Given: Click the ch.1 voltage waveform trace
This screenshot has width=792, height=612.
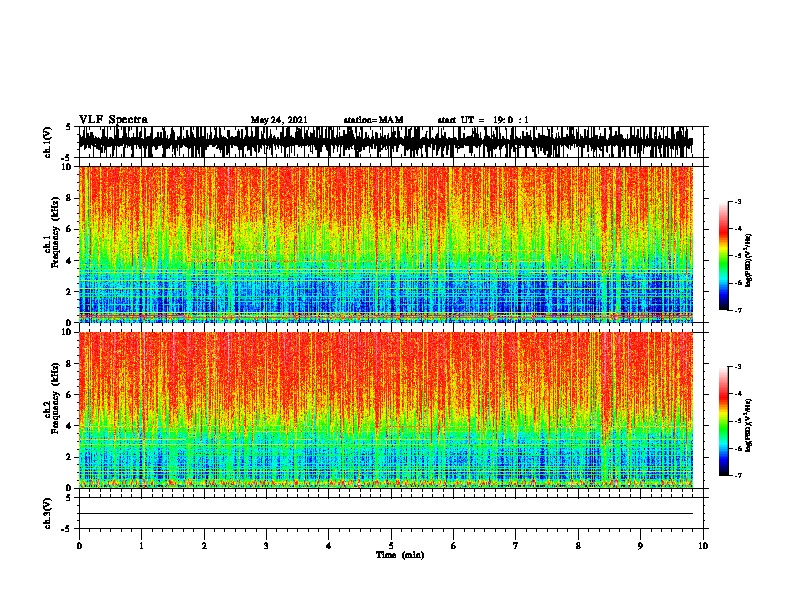Looking at the screenshot, I should click(x=385, y=142).
